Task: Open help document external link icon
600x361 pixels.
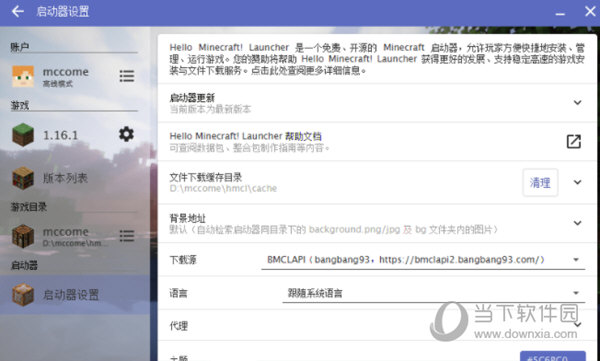Action: coord(574,141)
